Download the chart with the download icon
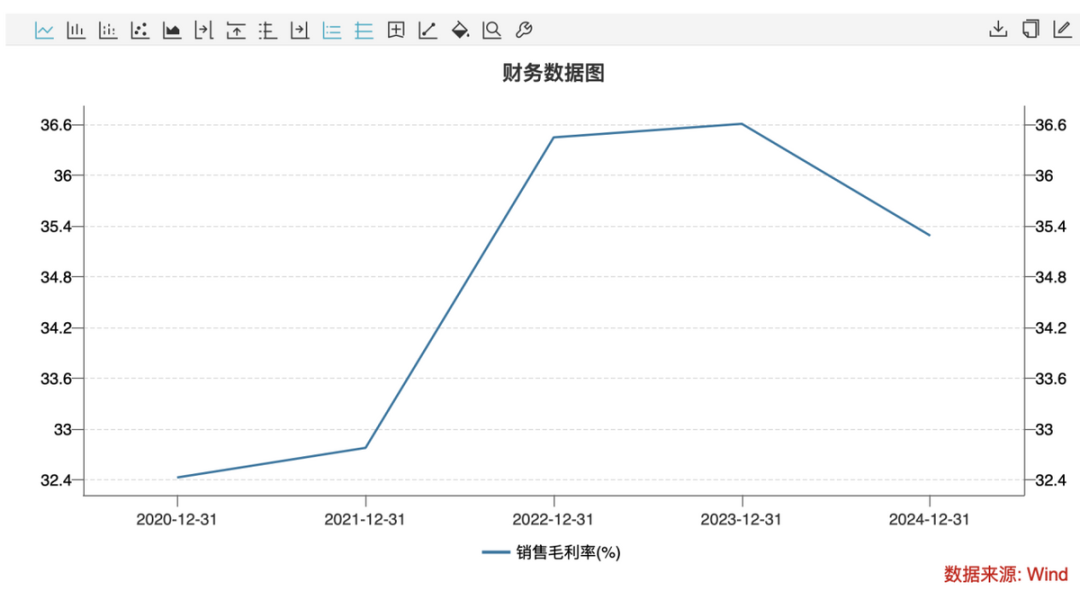 click(998, 29)
